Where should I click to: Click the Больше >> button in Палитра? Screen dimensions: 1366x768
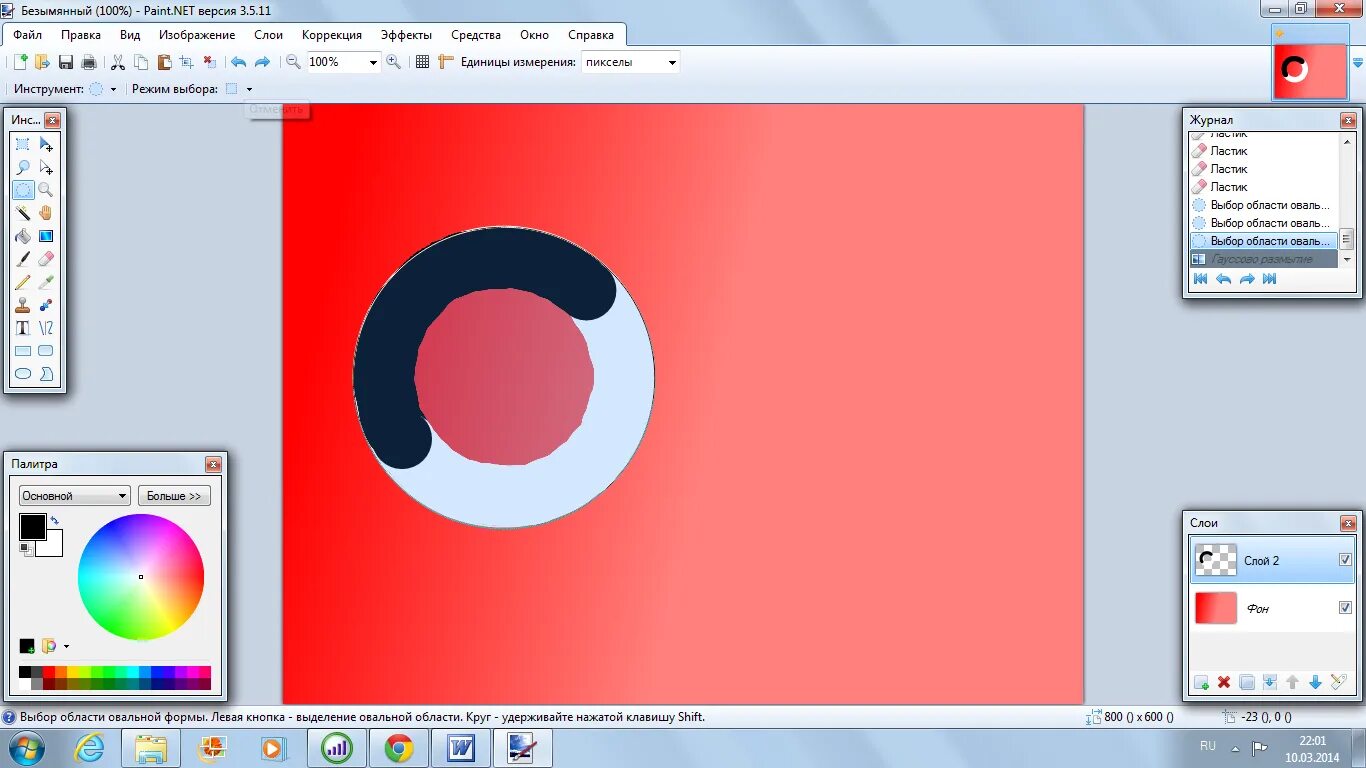pos(174,496)
